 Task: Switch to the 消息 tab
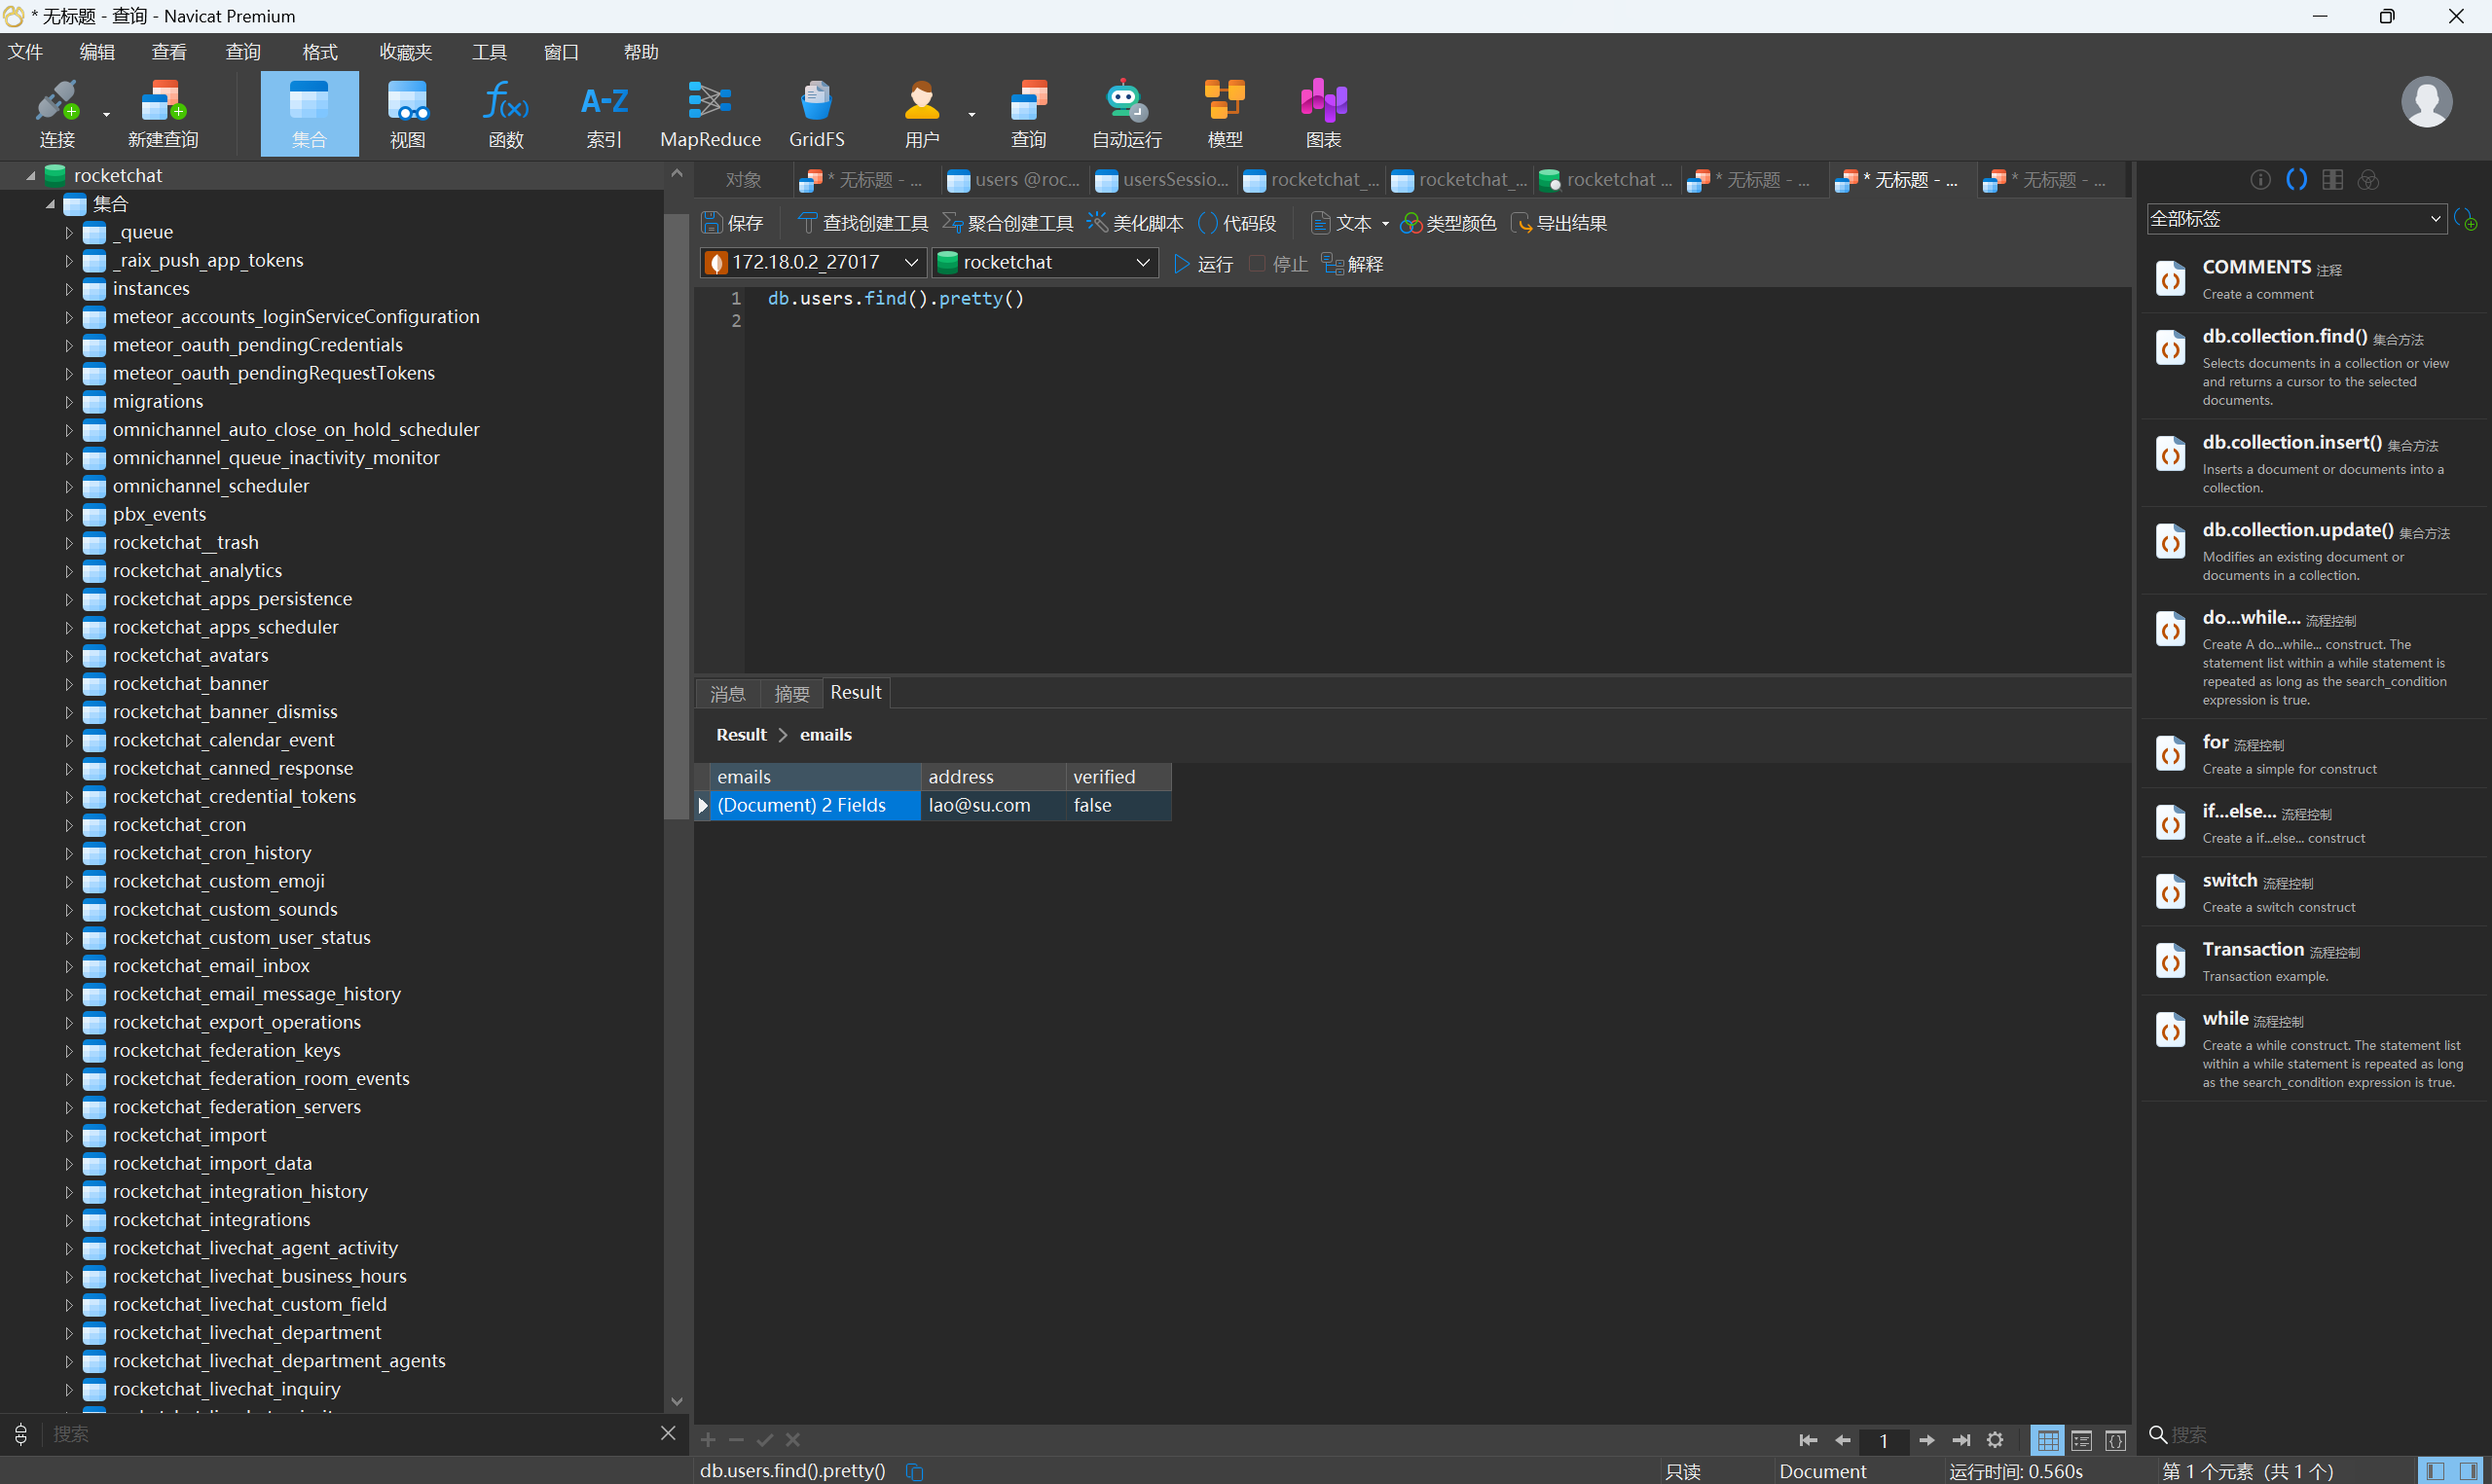tap(727, 693)
